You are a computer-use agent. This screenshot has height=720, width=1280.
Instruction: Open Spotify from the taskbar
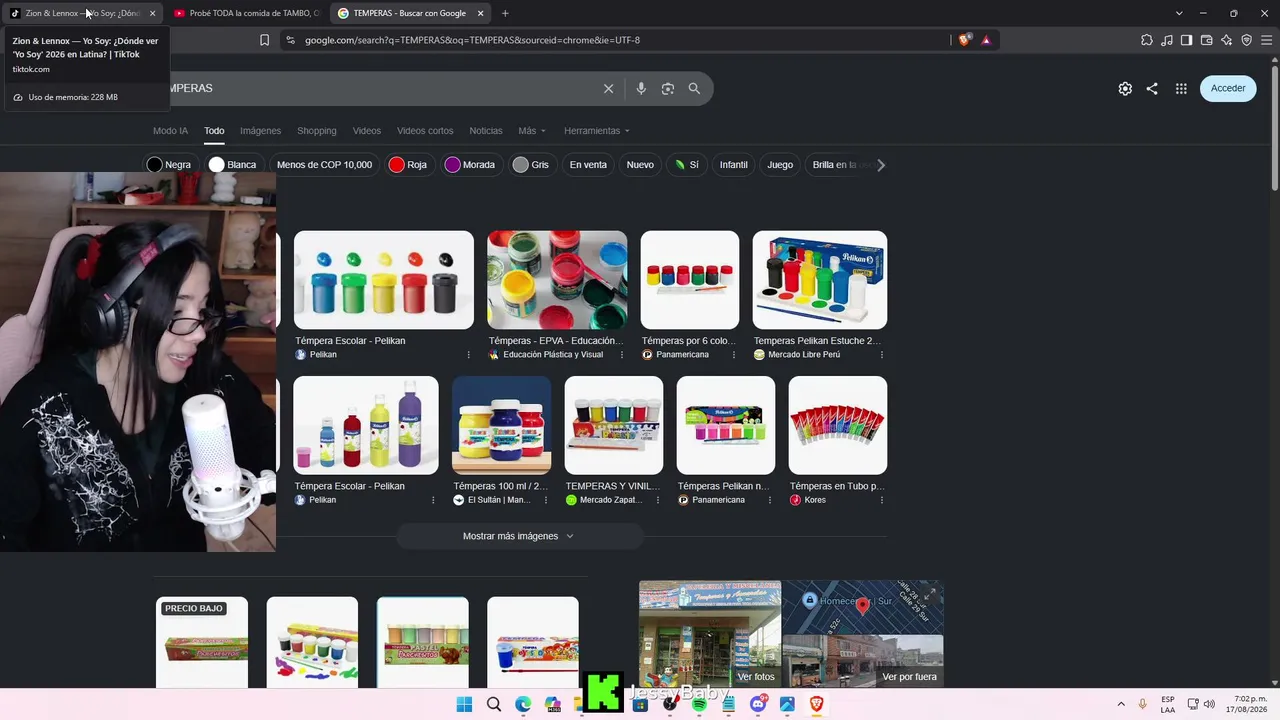(699, 704)
